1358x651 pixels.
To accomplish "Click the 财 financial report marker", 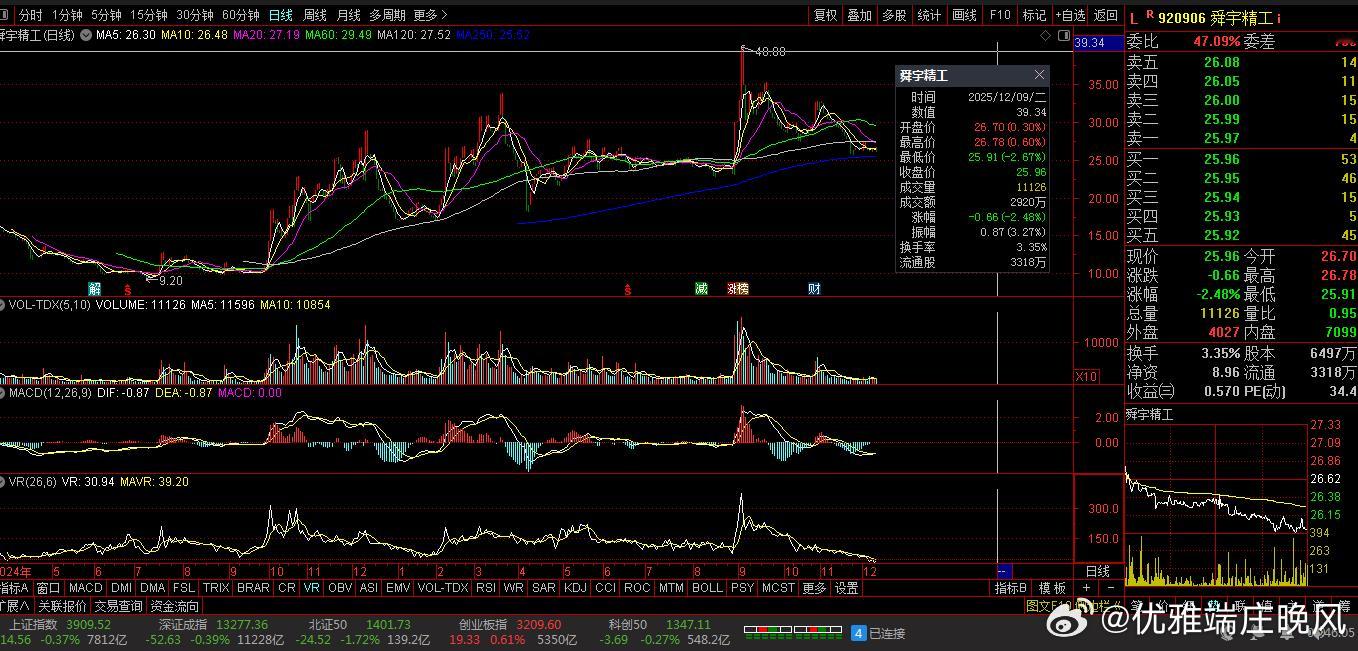I will pyautogui.click(x=814, y=289).
